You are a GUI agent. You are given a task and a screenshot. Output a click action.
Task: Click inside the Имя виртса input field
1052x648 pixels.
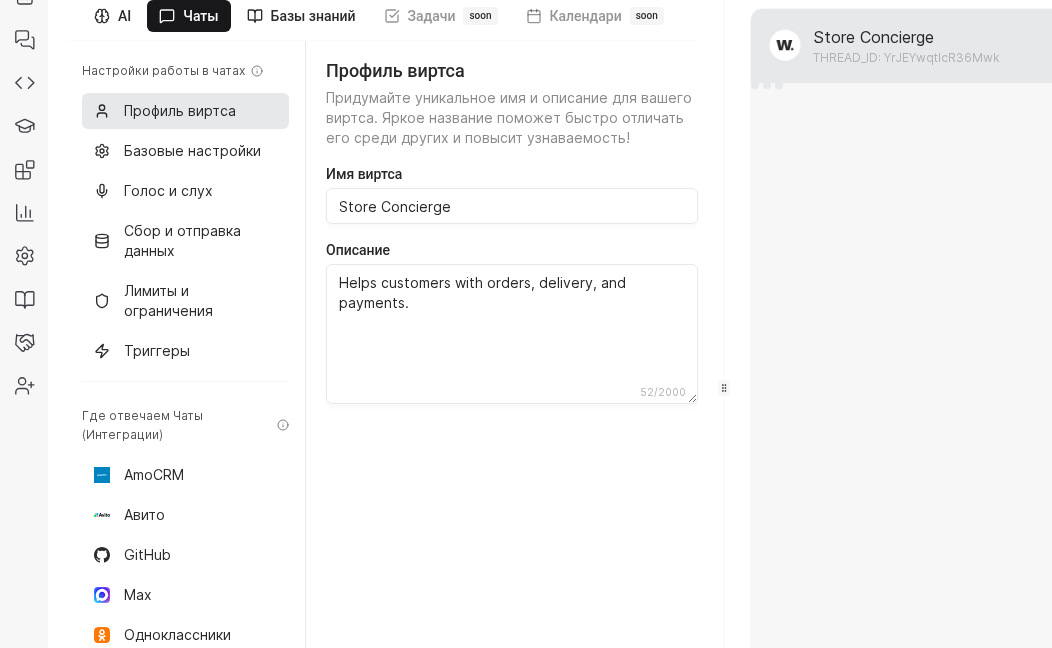[512, 206]
